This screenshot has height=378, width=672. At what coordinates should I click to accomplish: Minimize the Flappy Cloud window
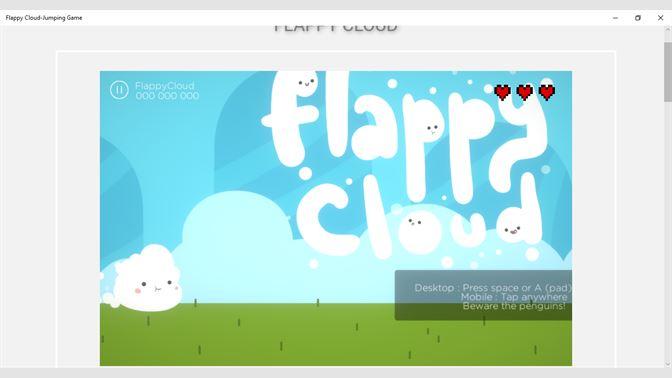615,18
